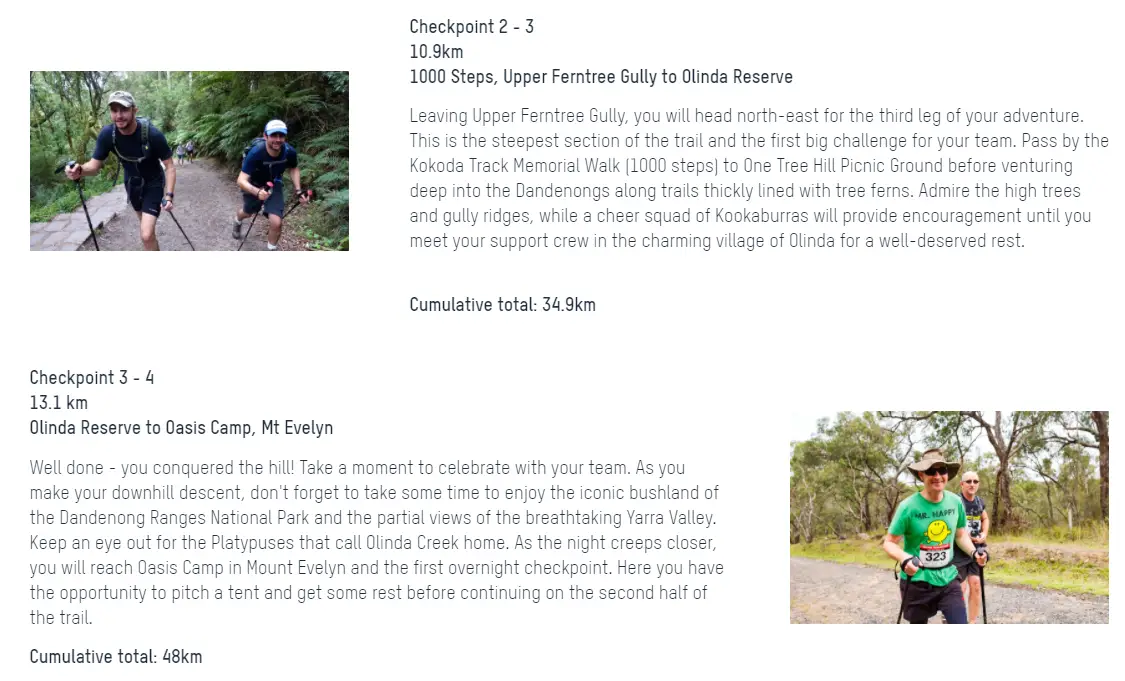
Task: Click 'Cumulative total: 48km' text
Action: point(116,657)
